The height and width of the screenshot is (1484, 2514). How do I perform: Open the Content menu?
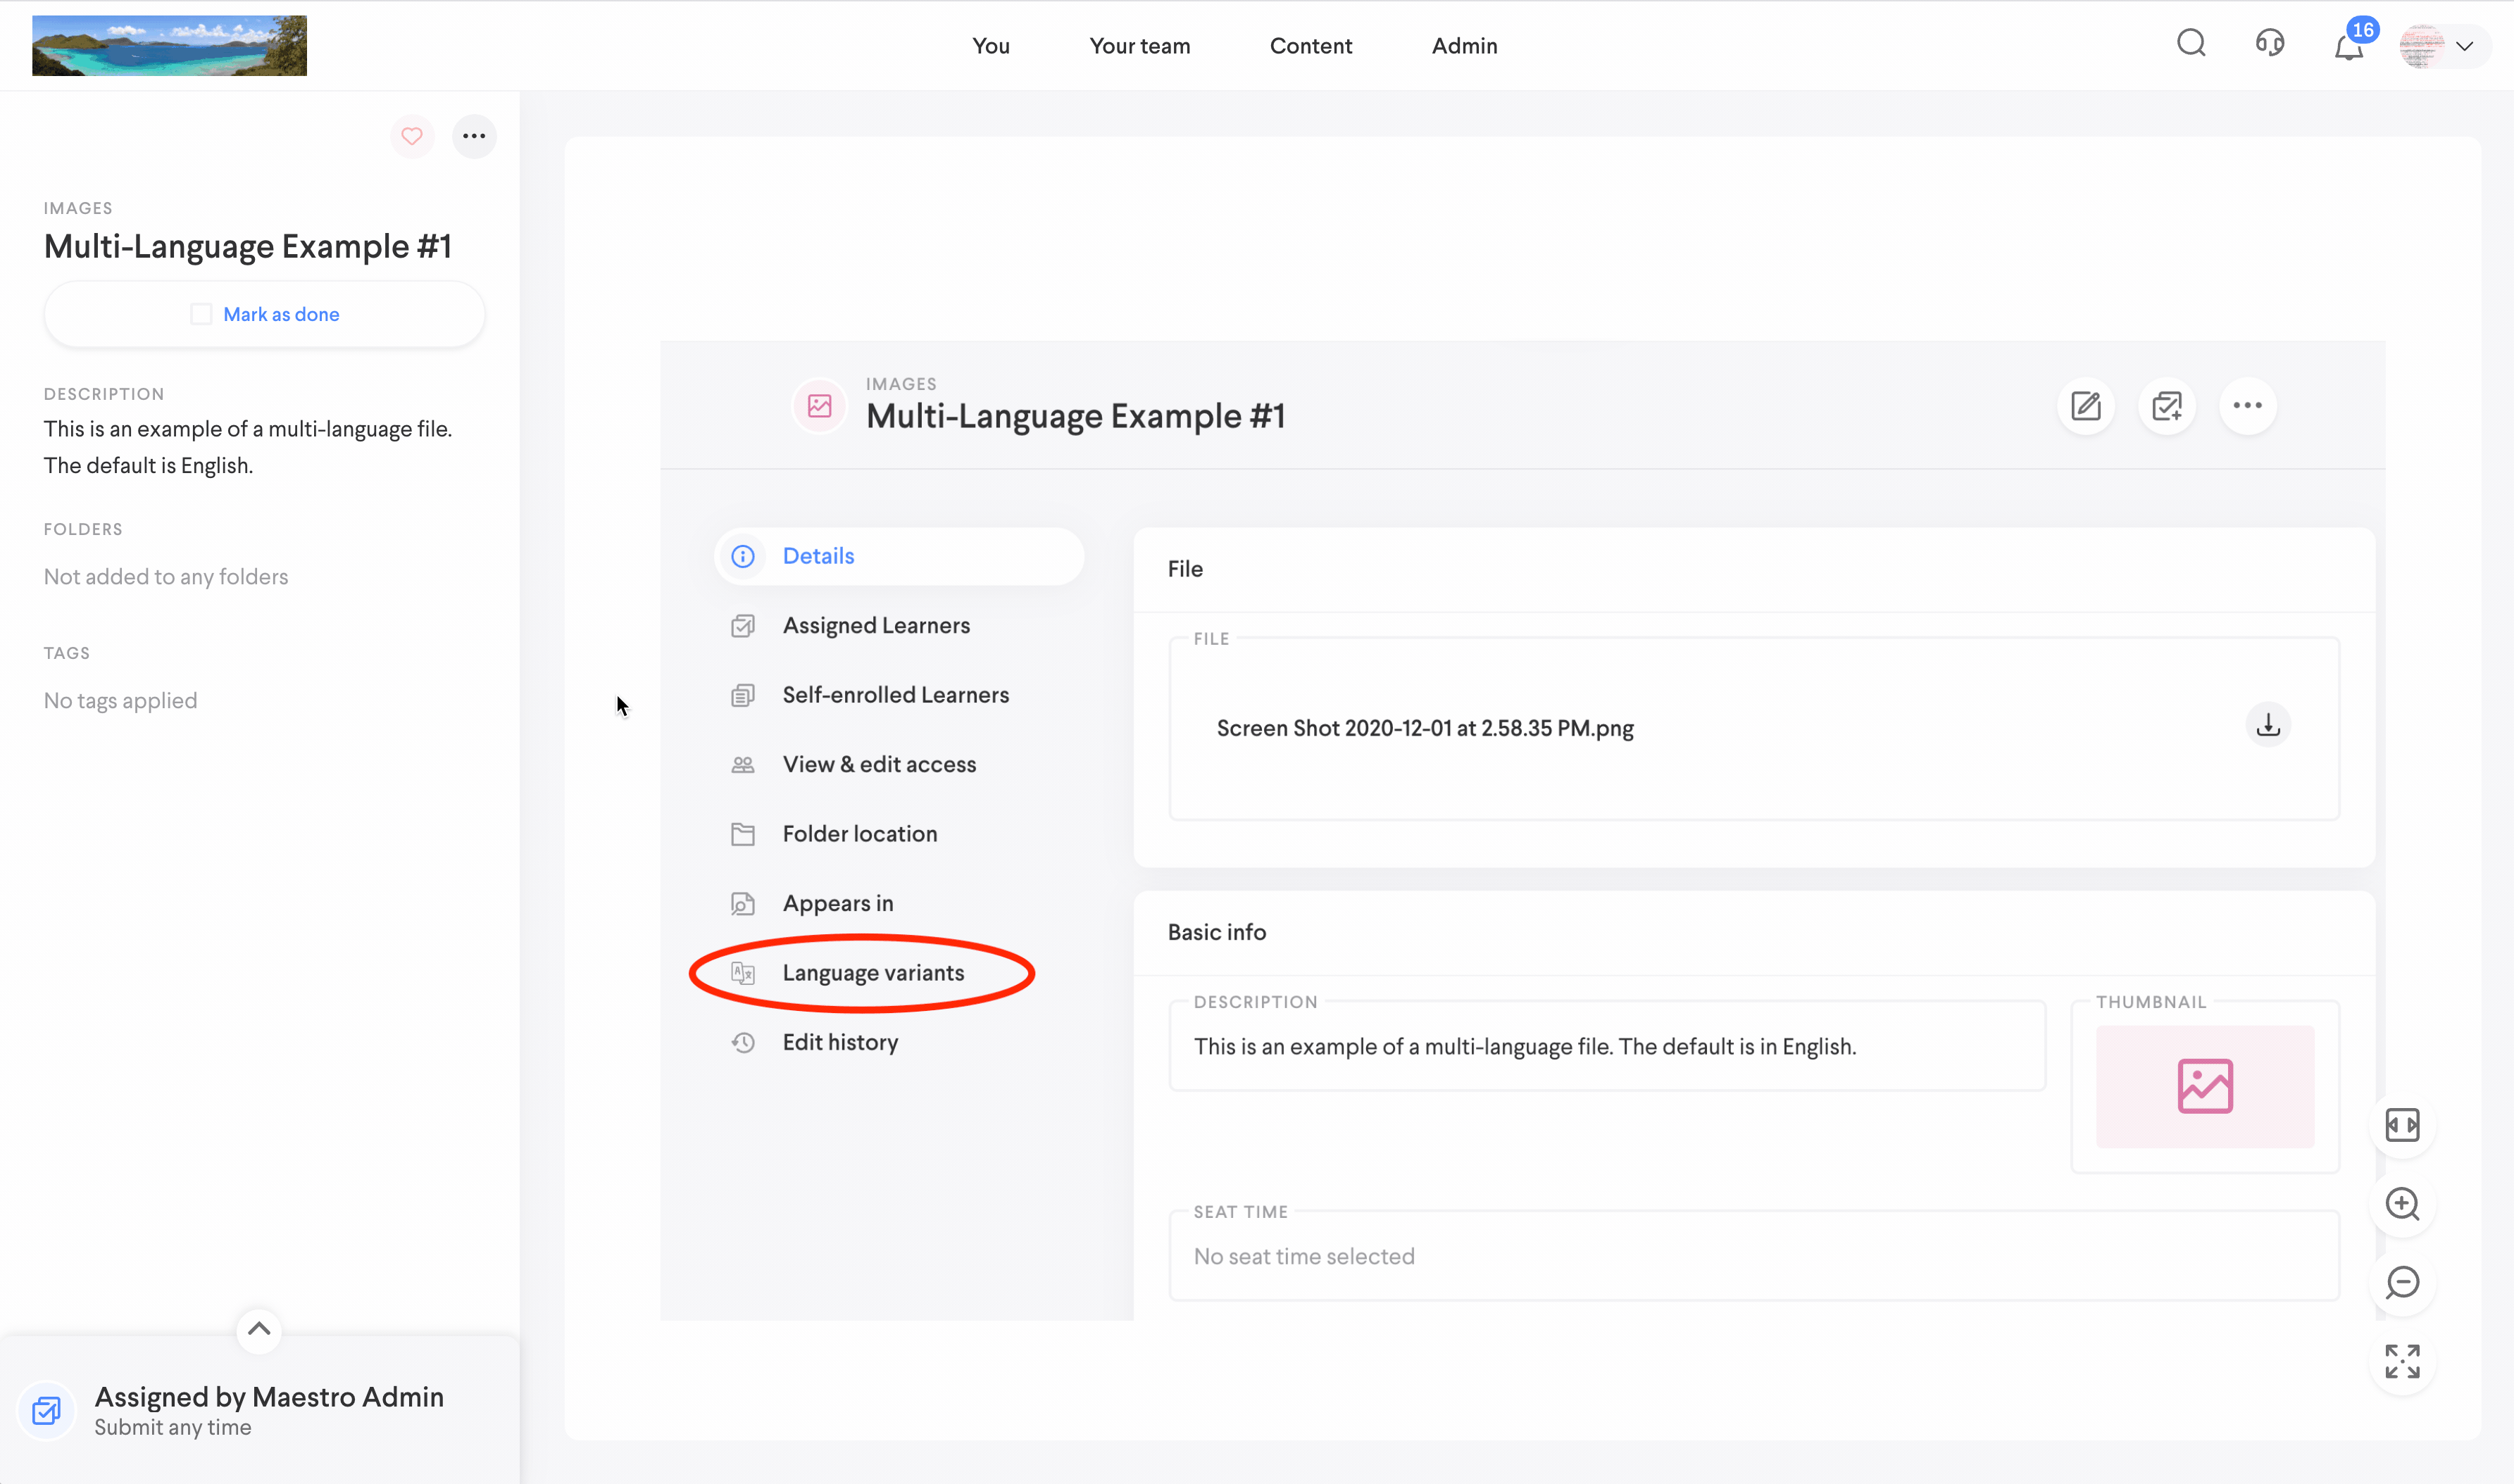tap(1310, 46)
